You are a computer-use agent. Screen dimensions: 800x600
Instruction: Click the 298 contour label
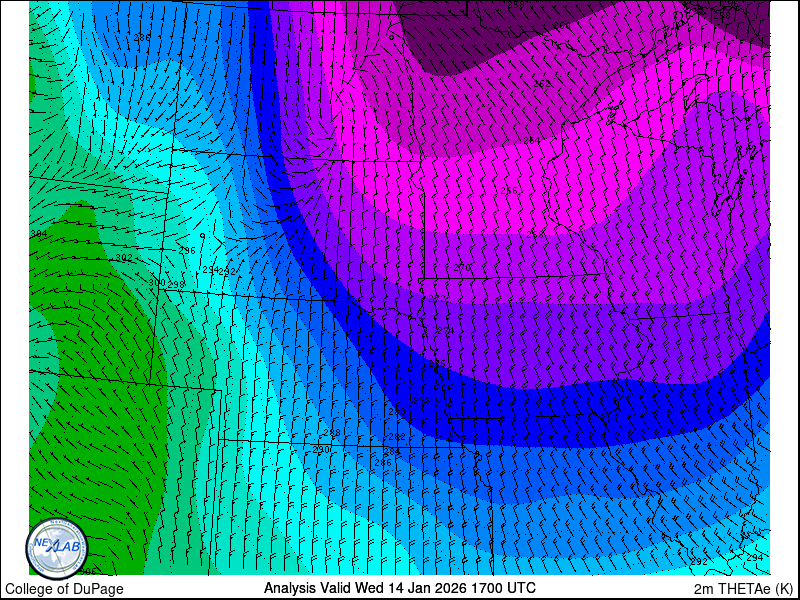click(x=176, y=284)
